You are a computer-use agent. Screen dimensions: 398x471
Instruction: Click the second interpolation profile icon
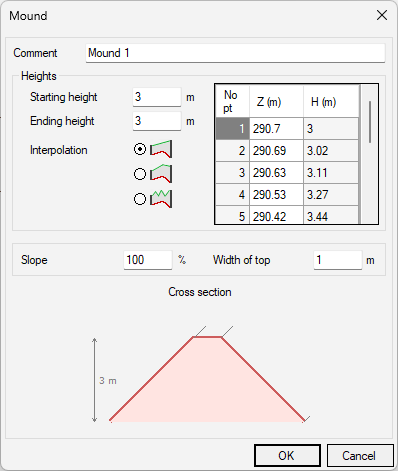pyautogui.click(x=161, y=174)
